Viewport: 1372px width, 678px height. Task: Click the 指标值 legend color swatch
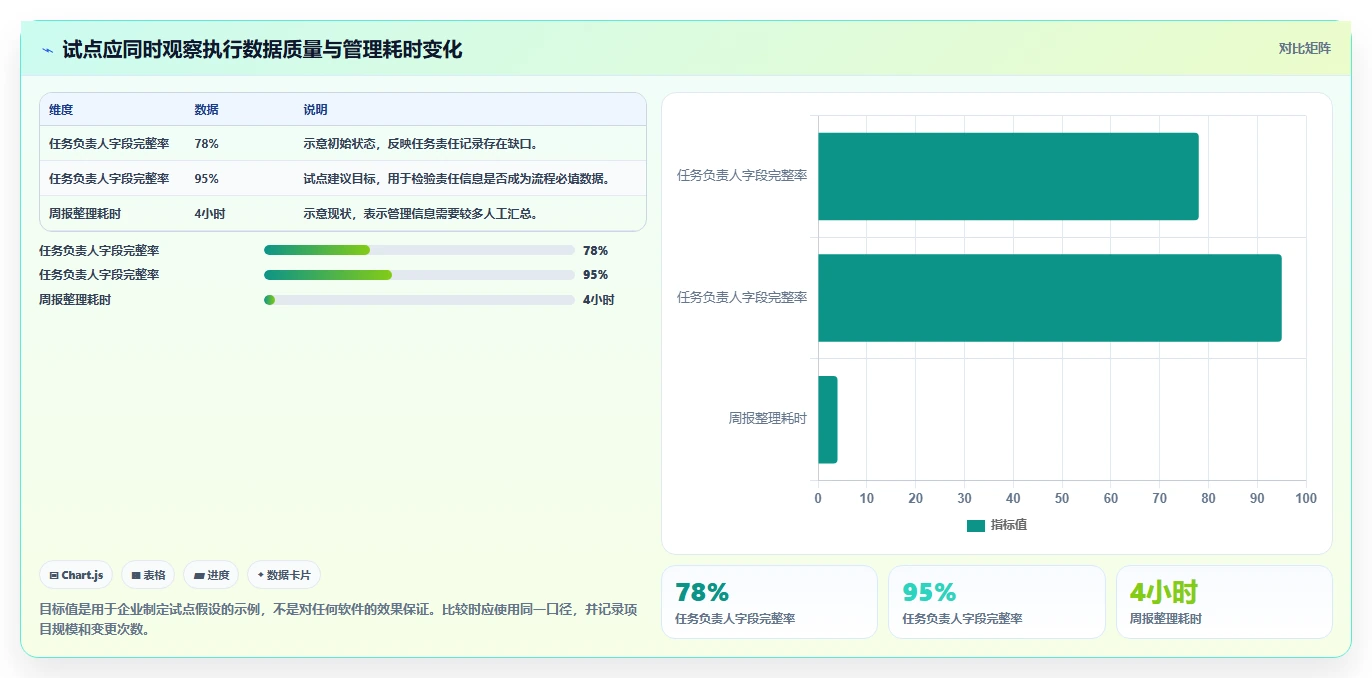coord(976,526)
